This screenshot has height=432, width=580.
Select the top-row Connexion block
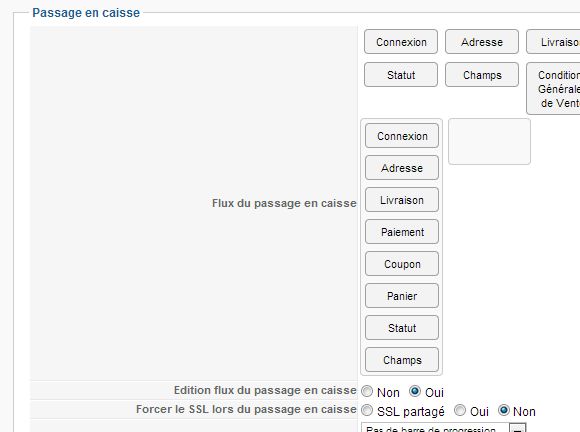(401, 42)
